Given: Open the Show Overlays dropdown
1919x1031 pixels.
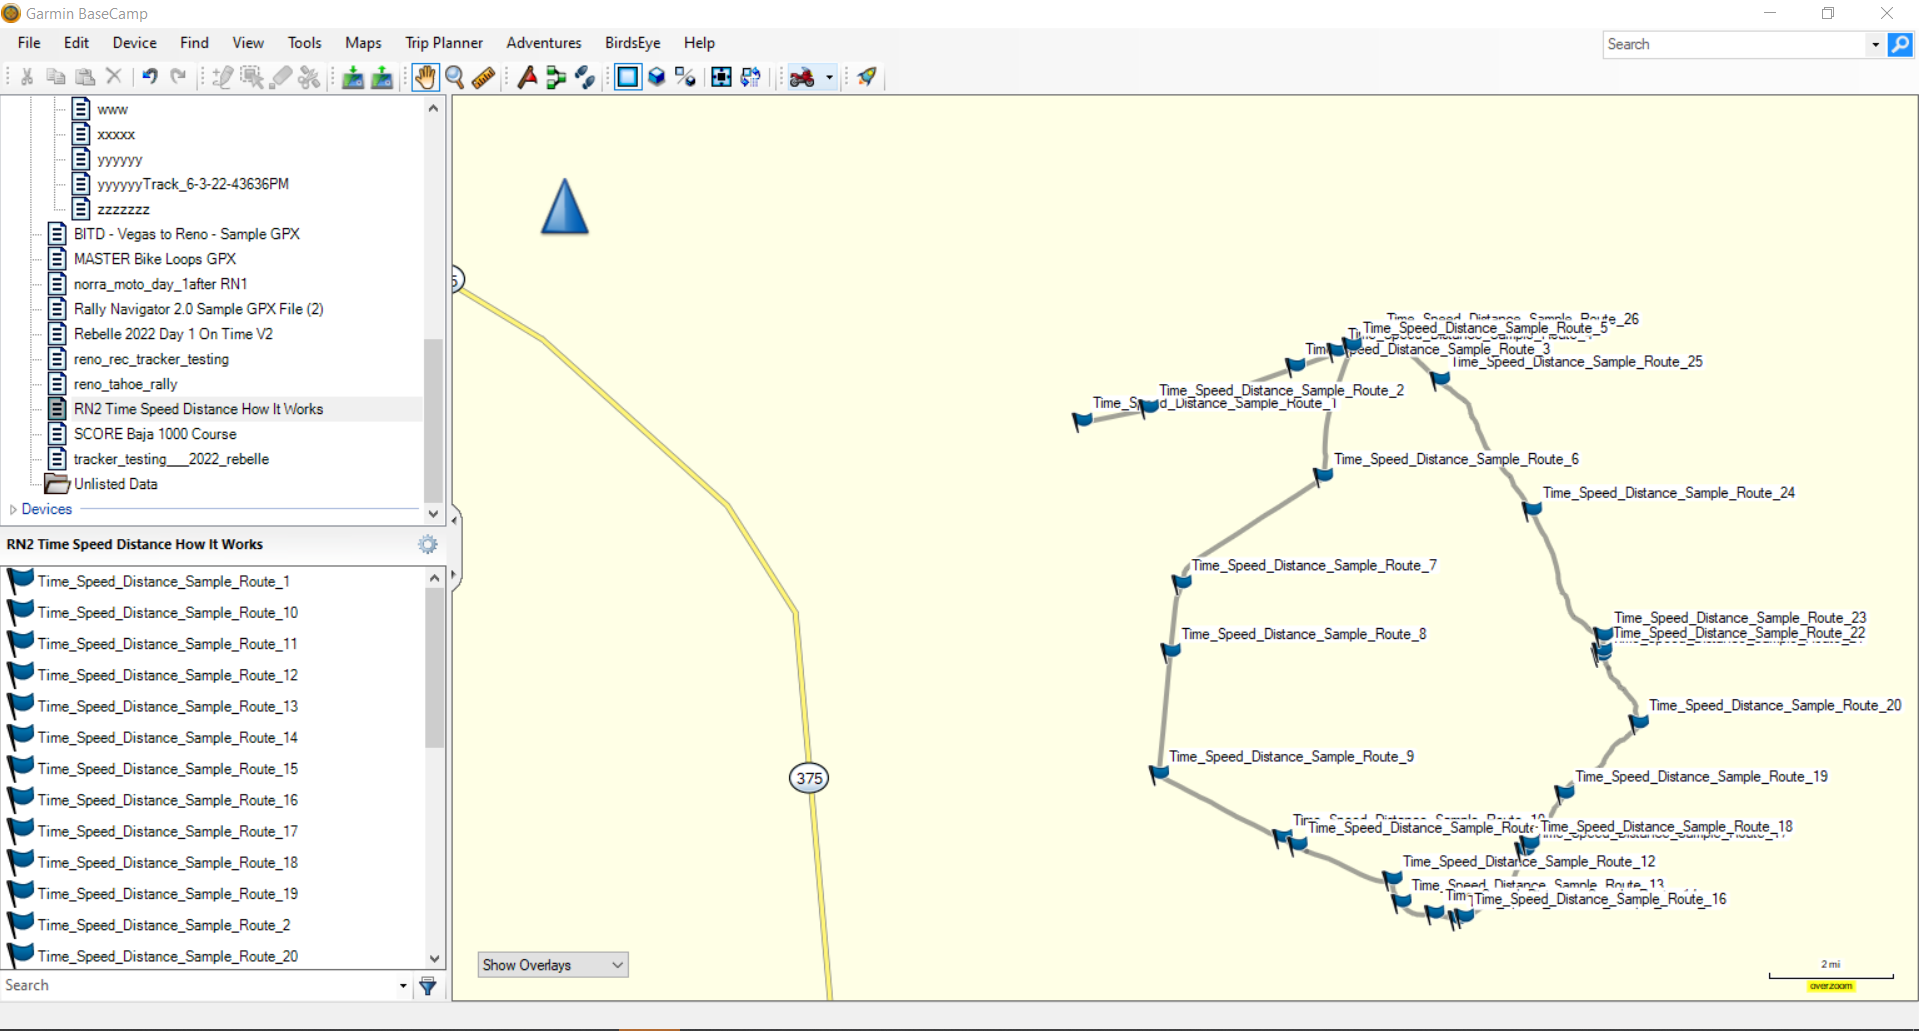Looking at the screenshot, I should 553,965.
